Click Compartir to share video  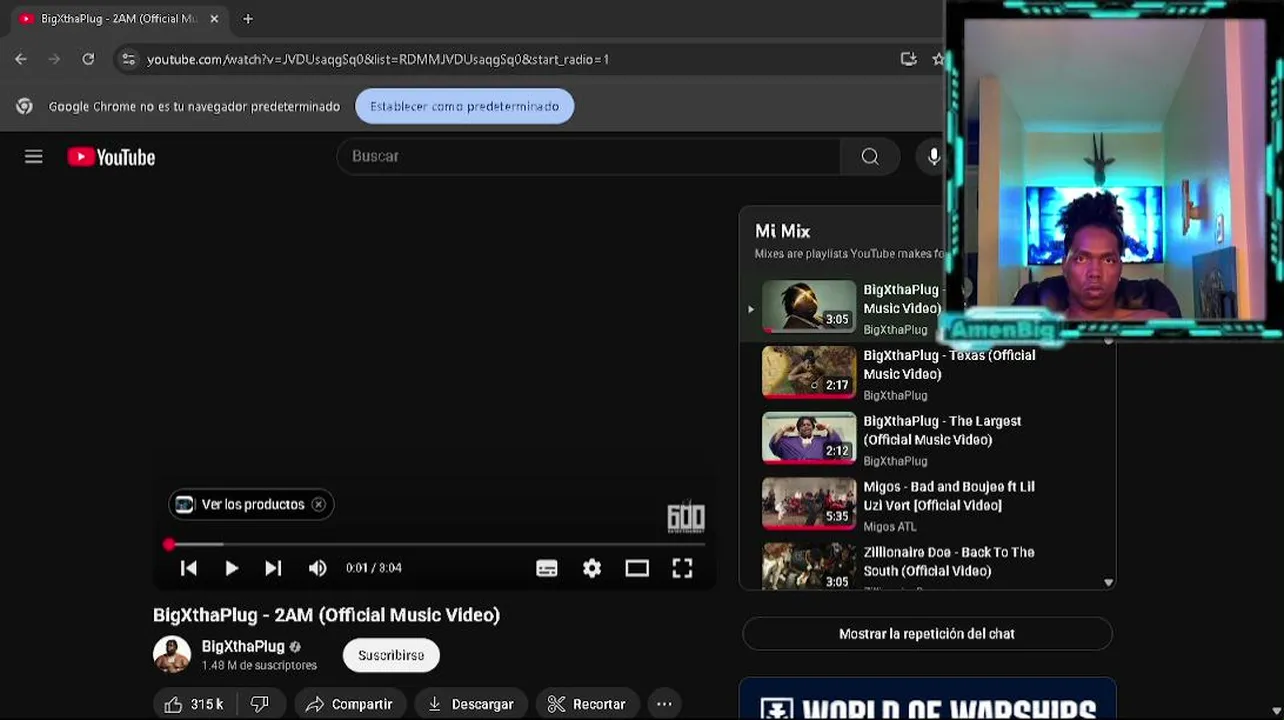pos(350,704)
